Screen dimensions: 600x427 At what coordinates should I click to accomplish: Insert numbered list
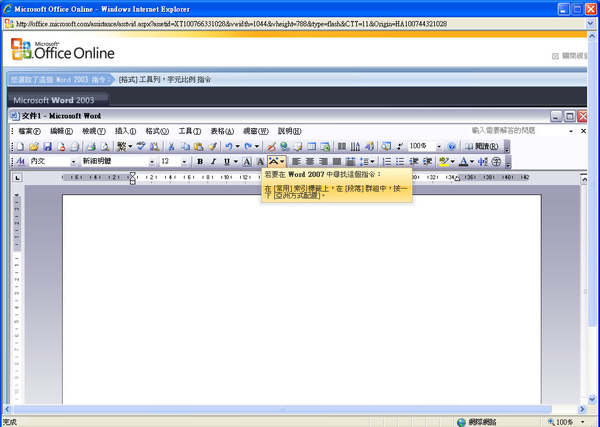point(387,161)
